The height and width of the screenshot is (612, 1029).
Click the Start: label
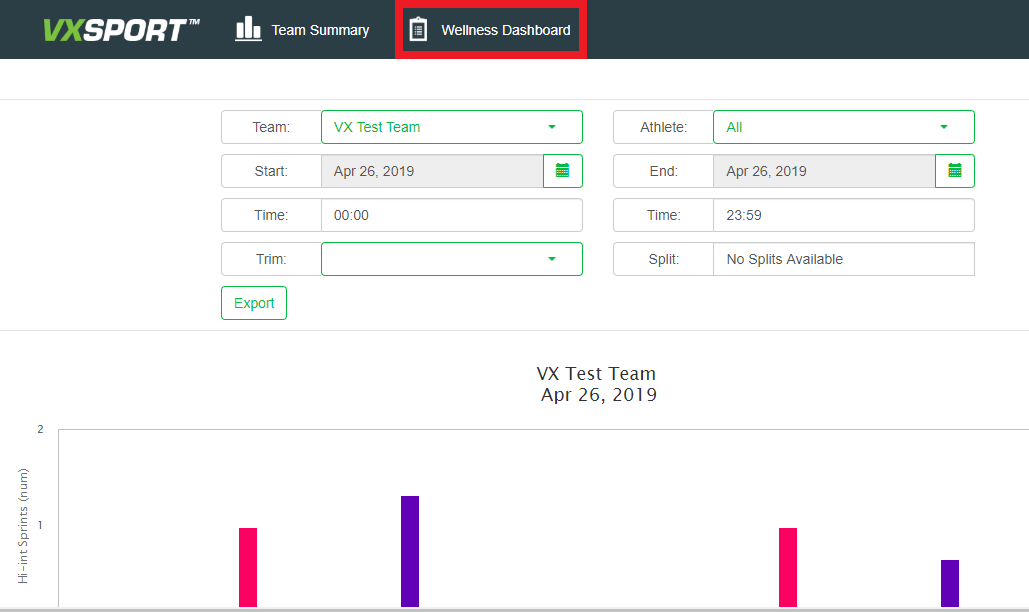(271, 171)
